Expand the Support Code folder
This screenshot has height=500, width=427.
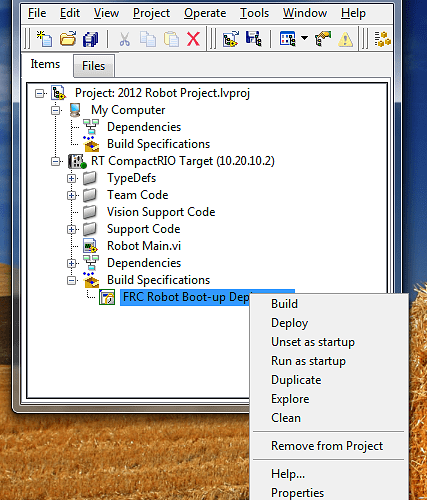click(71, 229)
